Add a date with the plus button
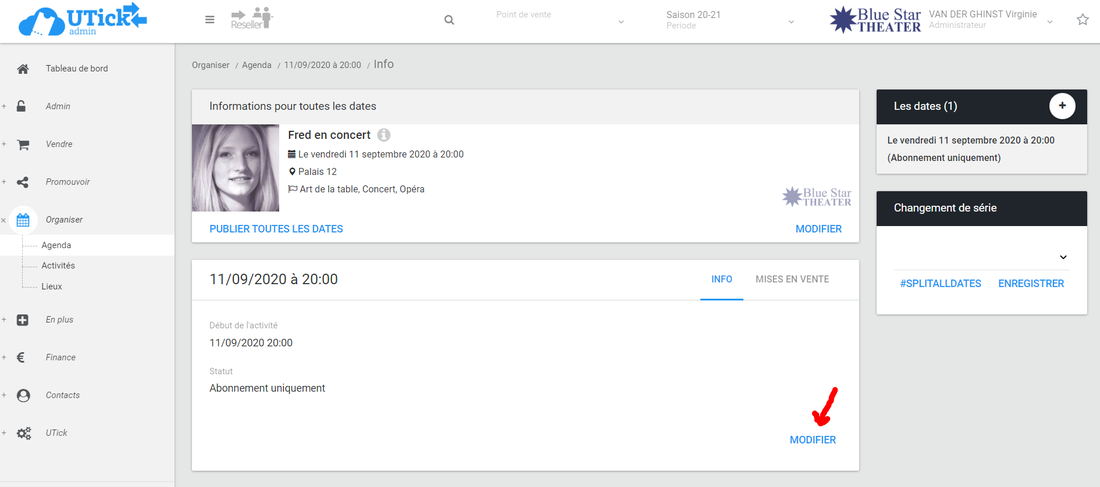 [x=1062, y=106]
